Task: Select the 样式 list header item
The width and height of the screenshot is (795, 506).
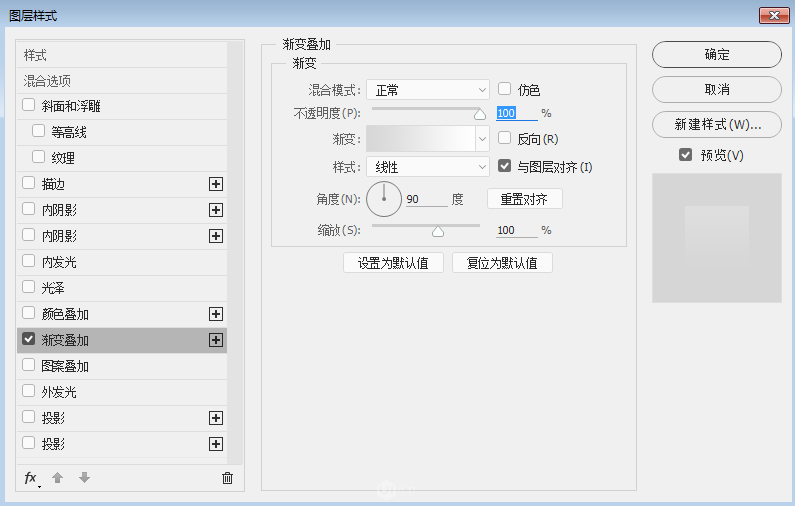Action: click(36, 55)
